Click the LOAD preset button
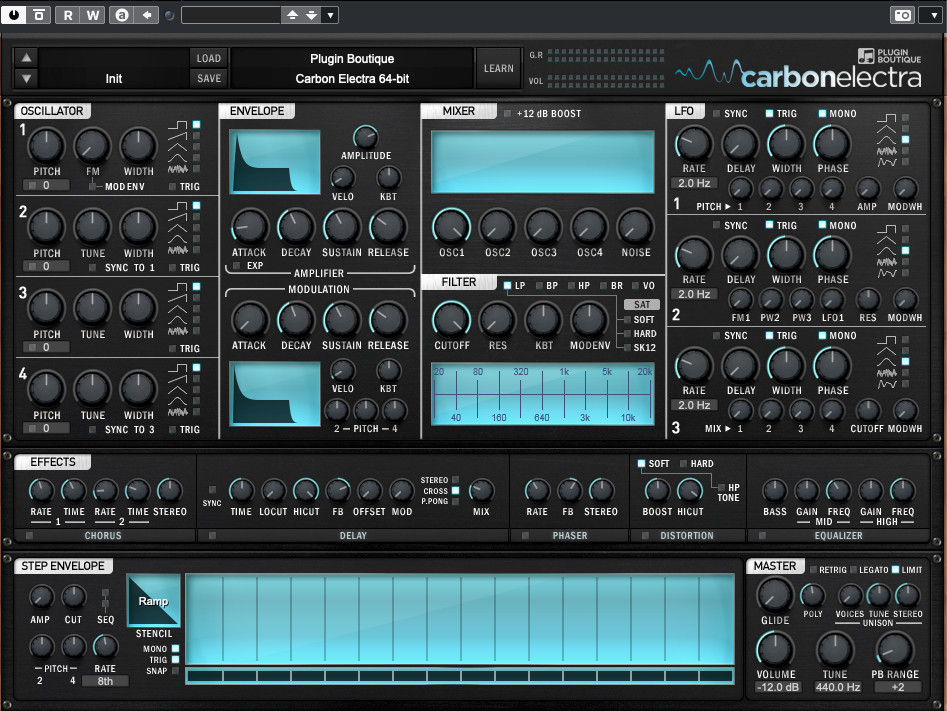This screenshot has height=711, width=947. (209, 58)
